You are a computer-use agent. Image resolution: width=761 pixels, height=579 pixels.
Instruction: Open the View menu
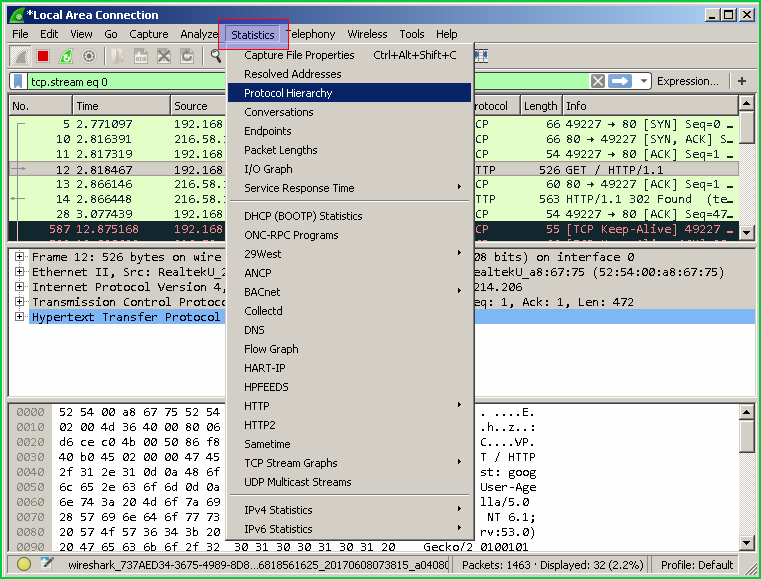81,34
